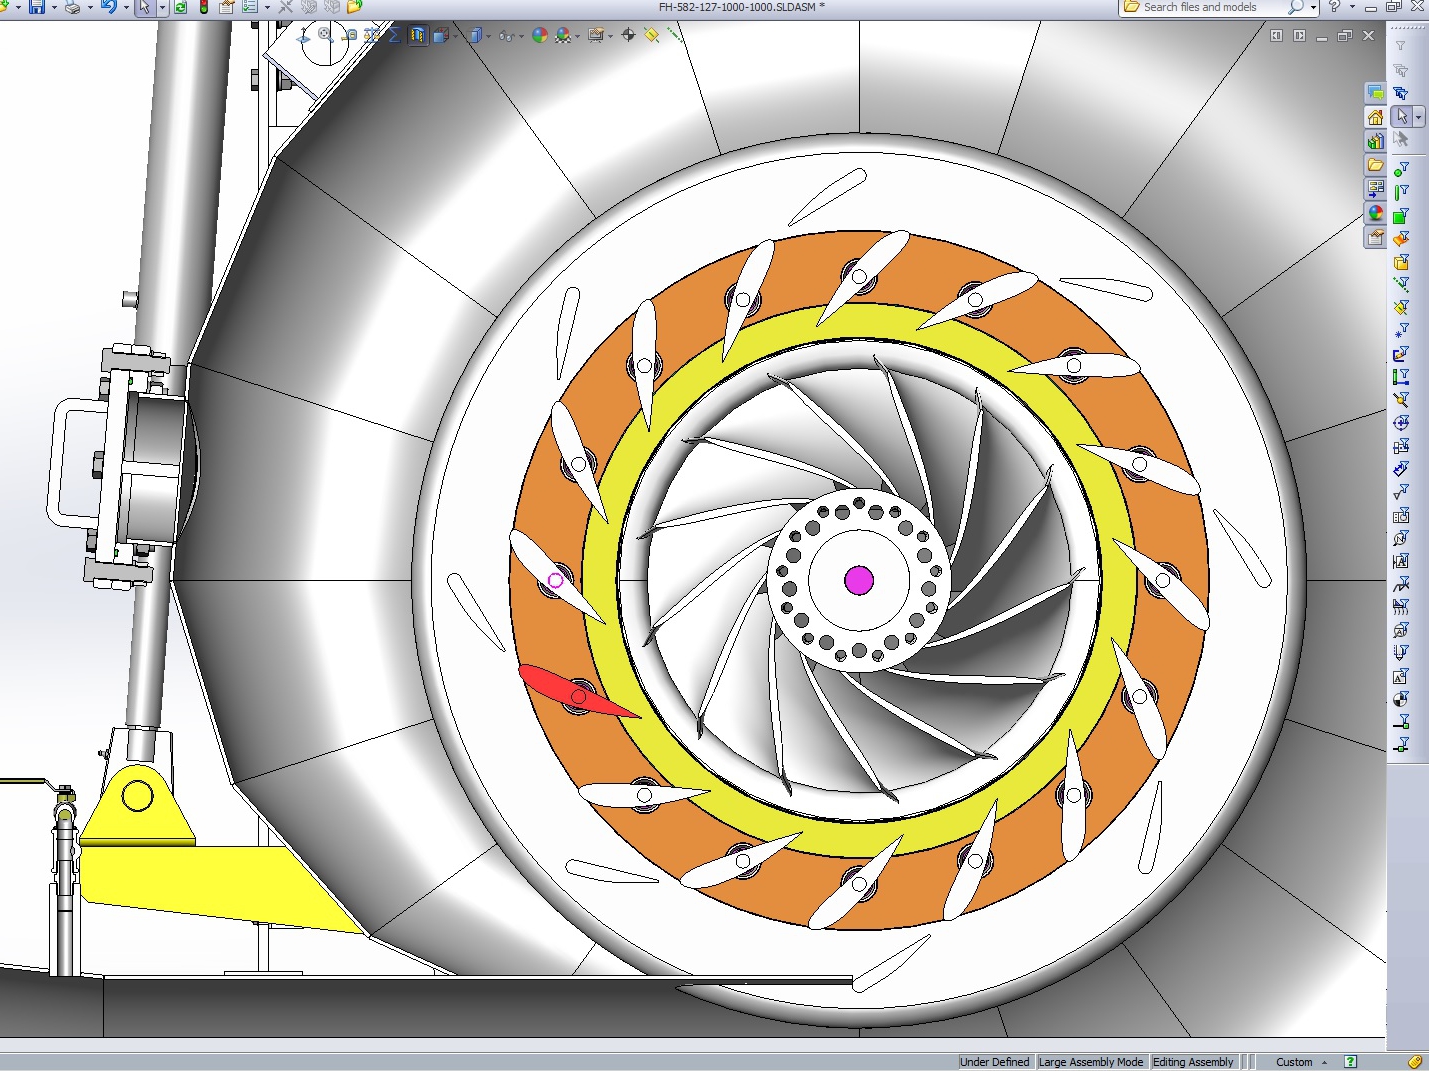Click the Sigma mass properties icon
The height and width of the screenshot is (1071, 1429).
394,35
